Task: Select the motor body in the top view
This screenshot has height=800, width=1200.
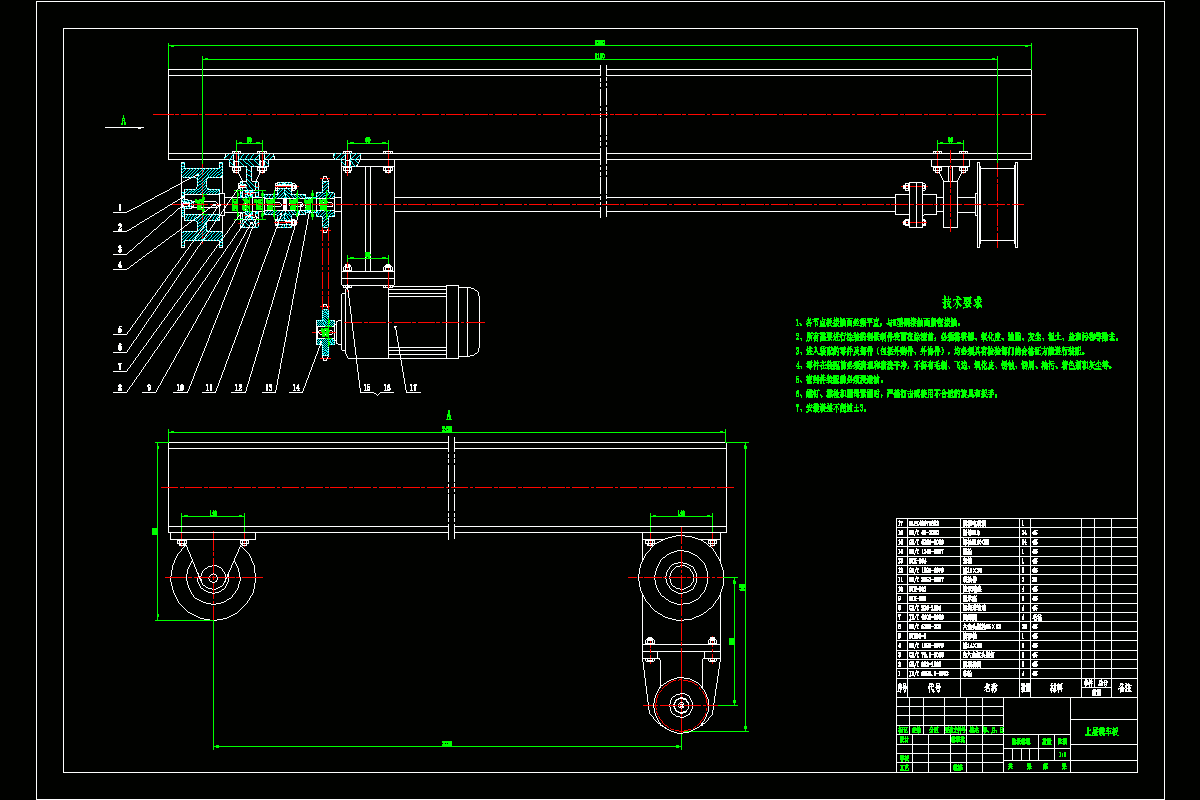Action: [x=409, y=322]
